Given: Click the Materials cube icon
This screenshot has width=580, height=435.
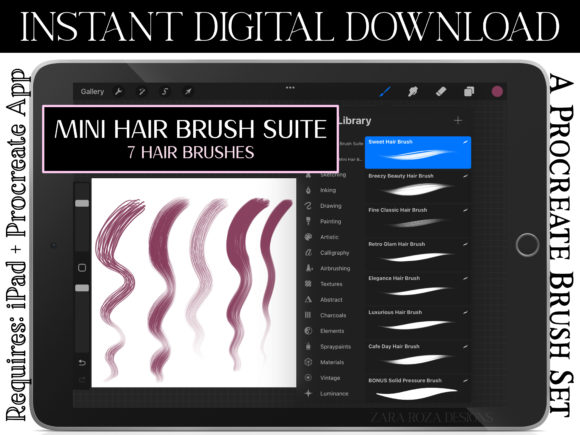Looking at the screenshot, I should (x=308, y=362).
